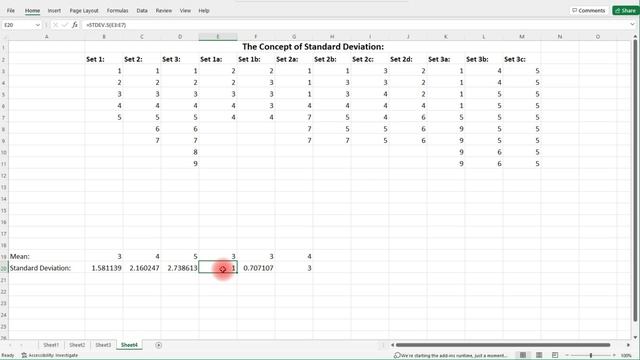Select the Data ribbon tab
The image size is (640, 360).
tap(142, 11)
